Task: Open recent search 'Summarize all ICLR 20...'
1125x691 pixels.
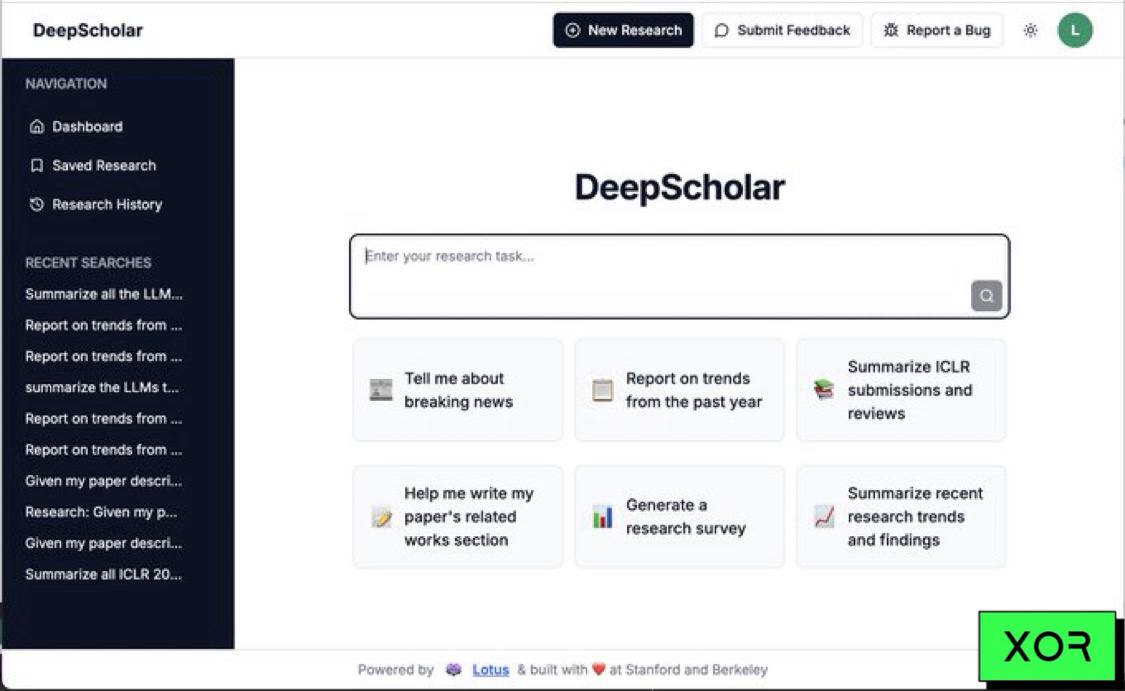Action: [104, 575]
